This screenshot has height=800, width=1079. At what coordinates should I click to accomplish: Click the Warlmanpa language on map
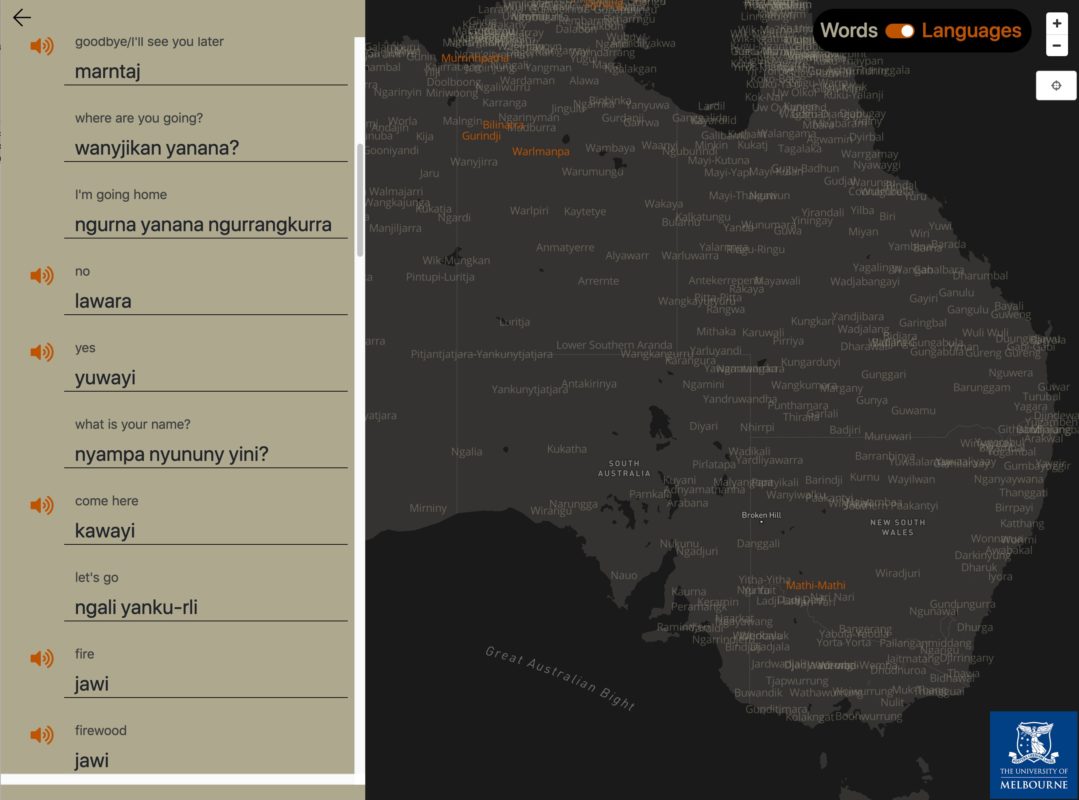click(540, 152)
